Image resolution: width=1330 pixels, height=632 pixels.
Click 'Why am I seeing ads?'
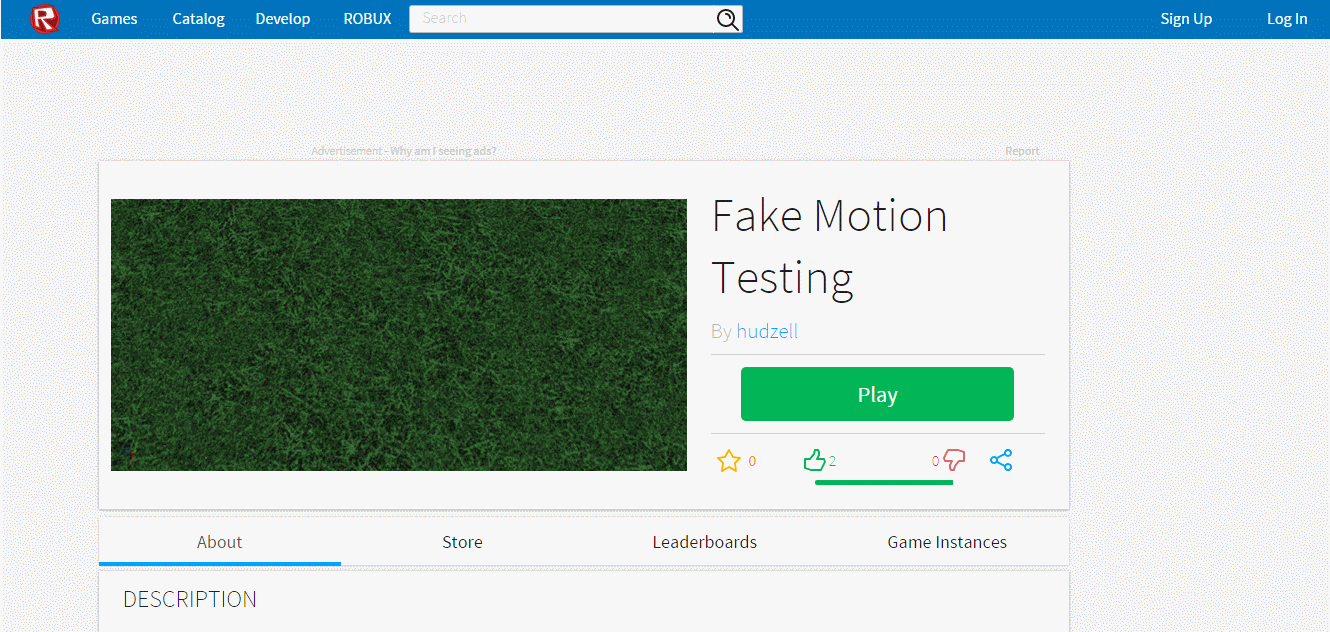tap(443, 151)
